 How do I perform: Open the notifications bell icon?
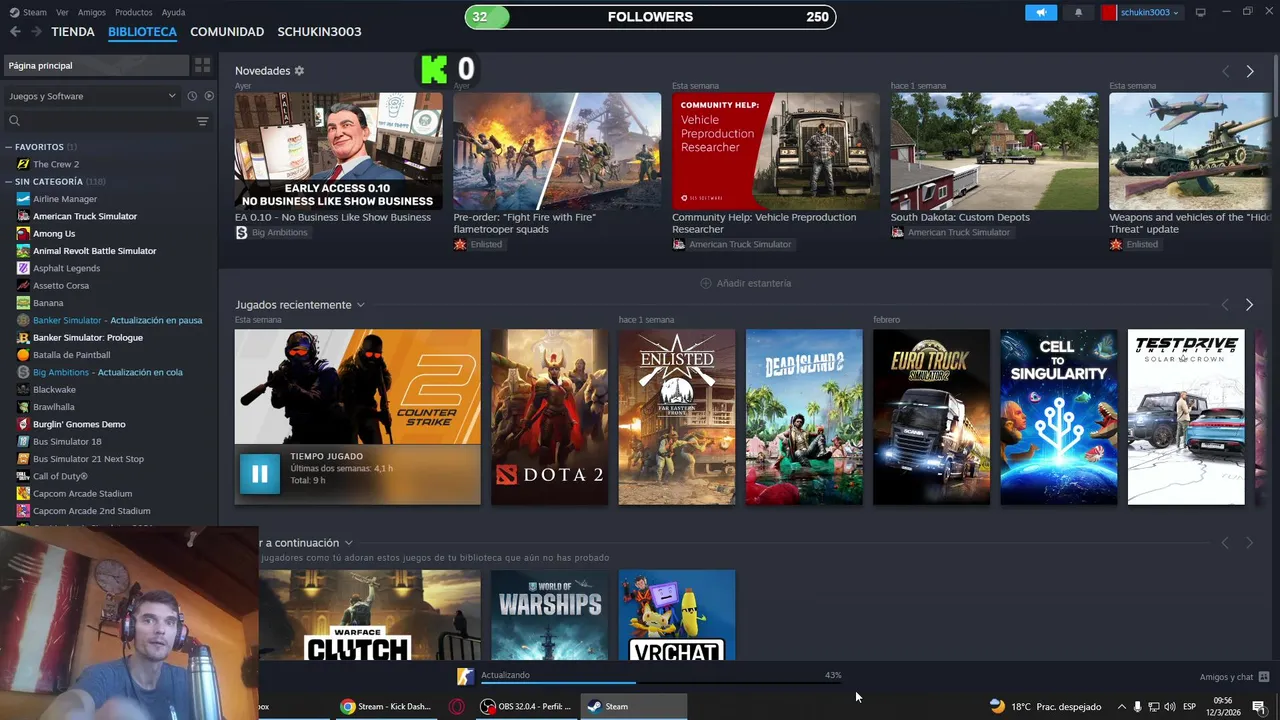click(x=1078, y=13)
